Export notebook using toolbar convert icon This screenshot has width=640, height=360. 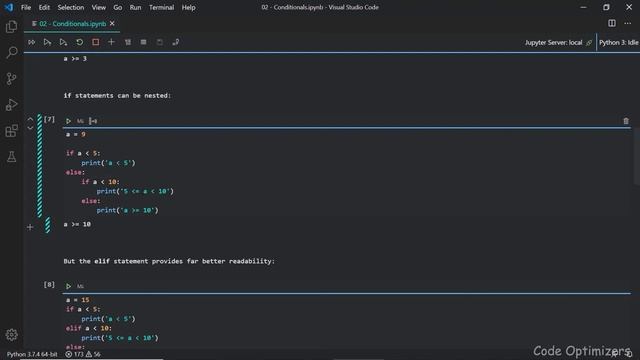(176, 42)
